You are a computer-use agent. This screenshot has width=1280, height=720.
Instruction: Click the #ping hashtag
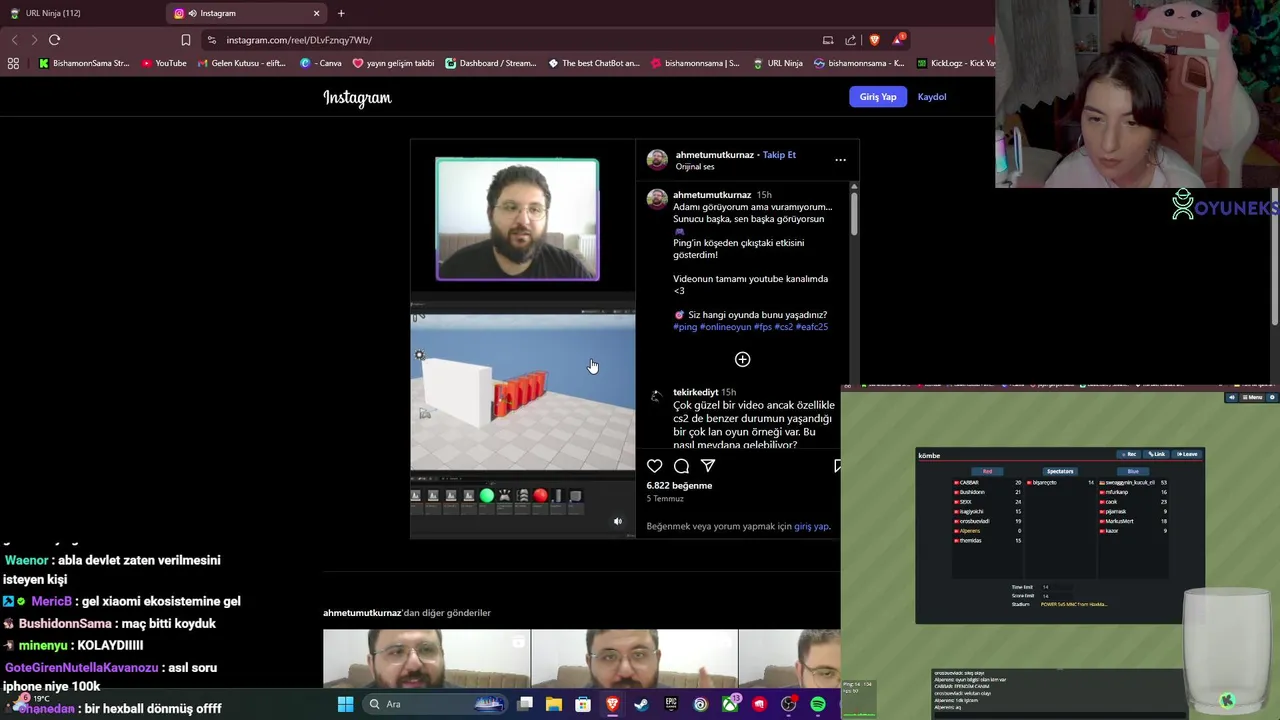(685, 327)
